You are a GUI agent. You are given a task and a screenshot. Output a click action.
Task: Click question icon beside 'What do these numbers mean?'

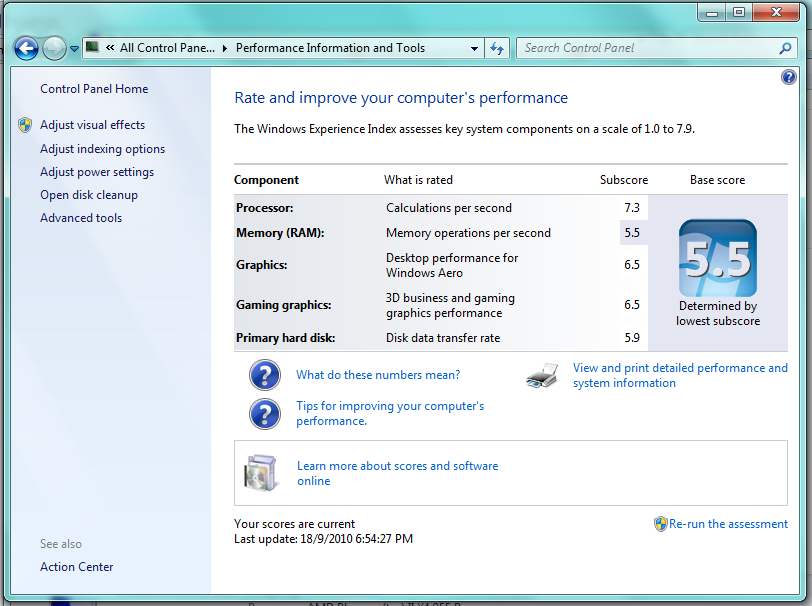click(264, 376)
